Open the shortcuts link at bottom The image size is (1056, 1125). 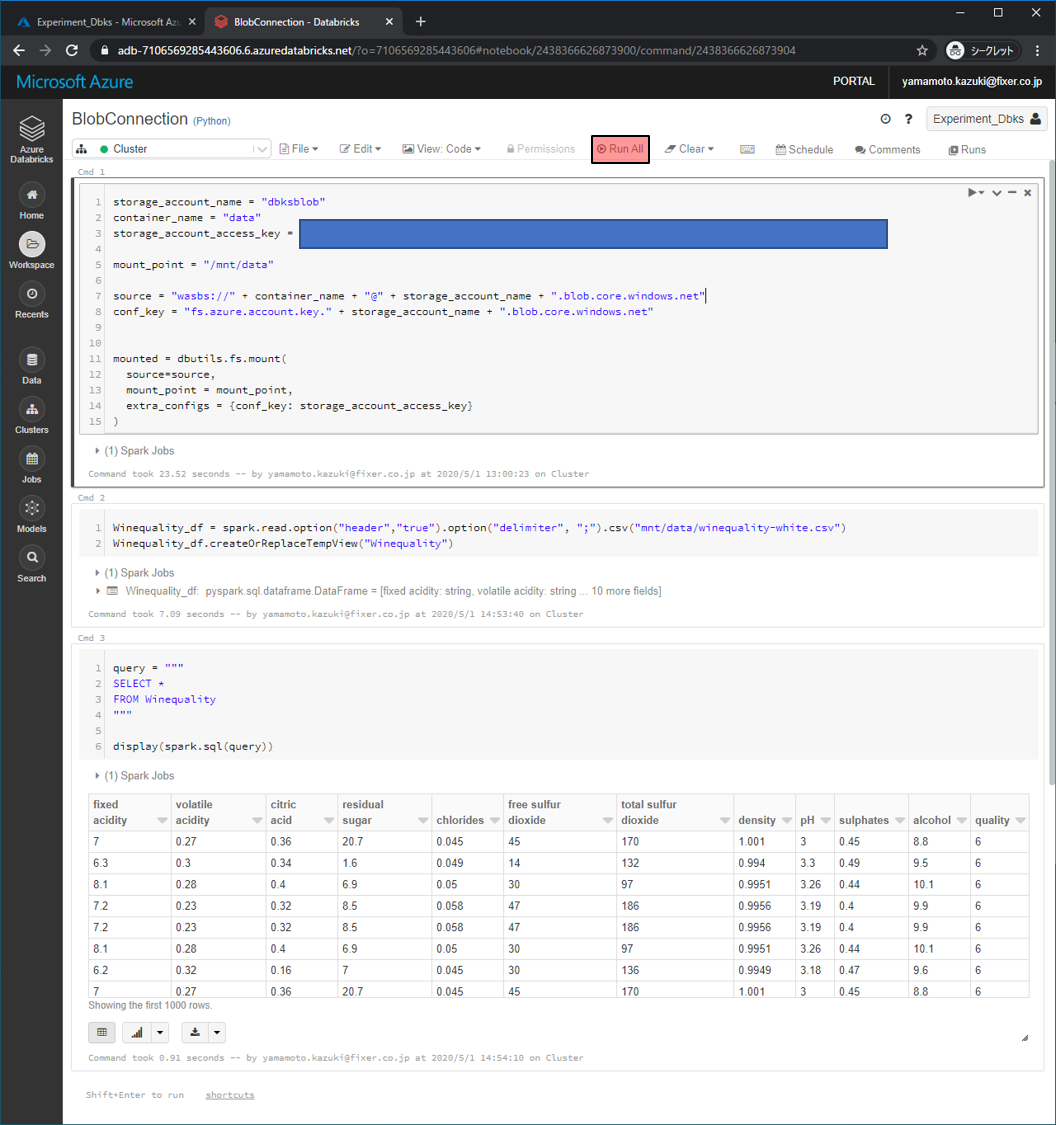coord(230,1095)
